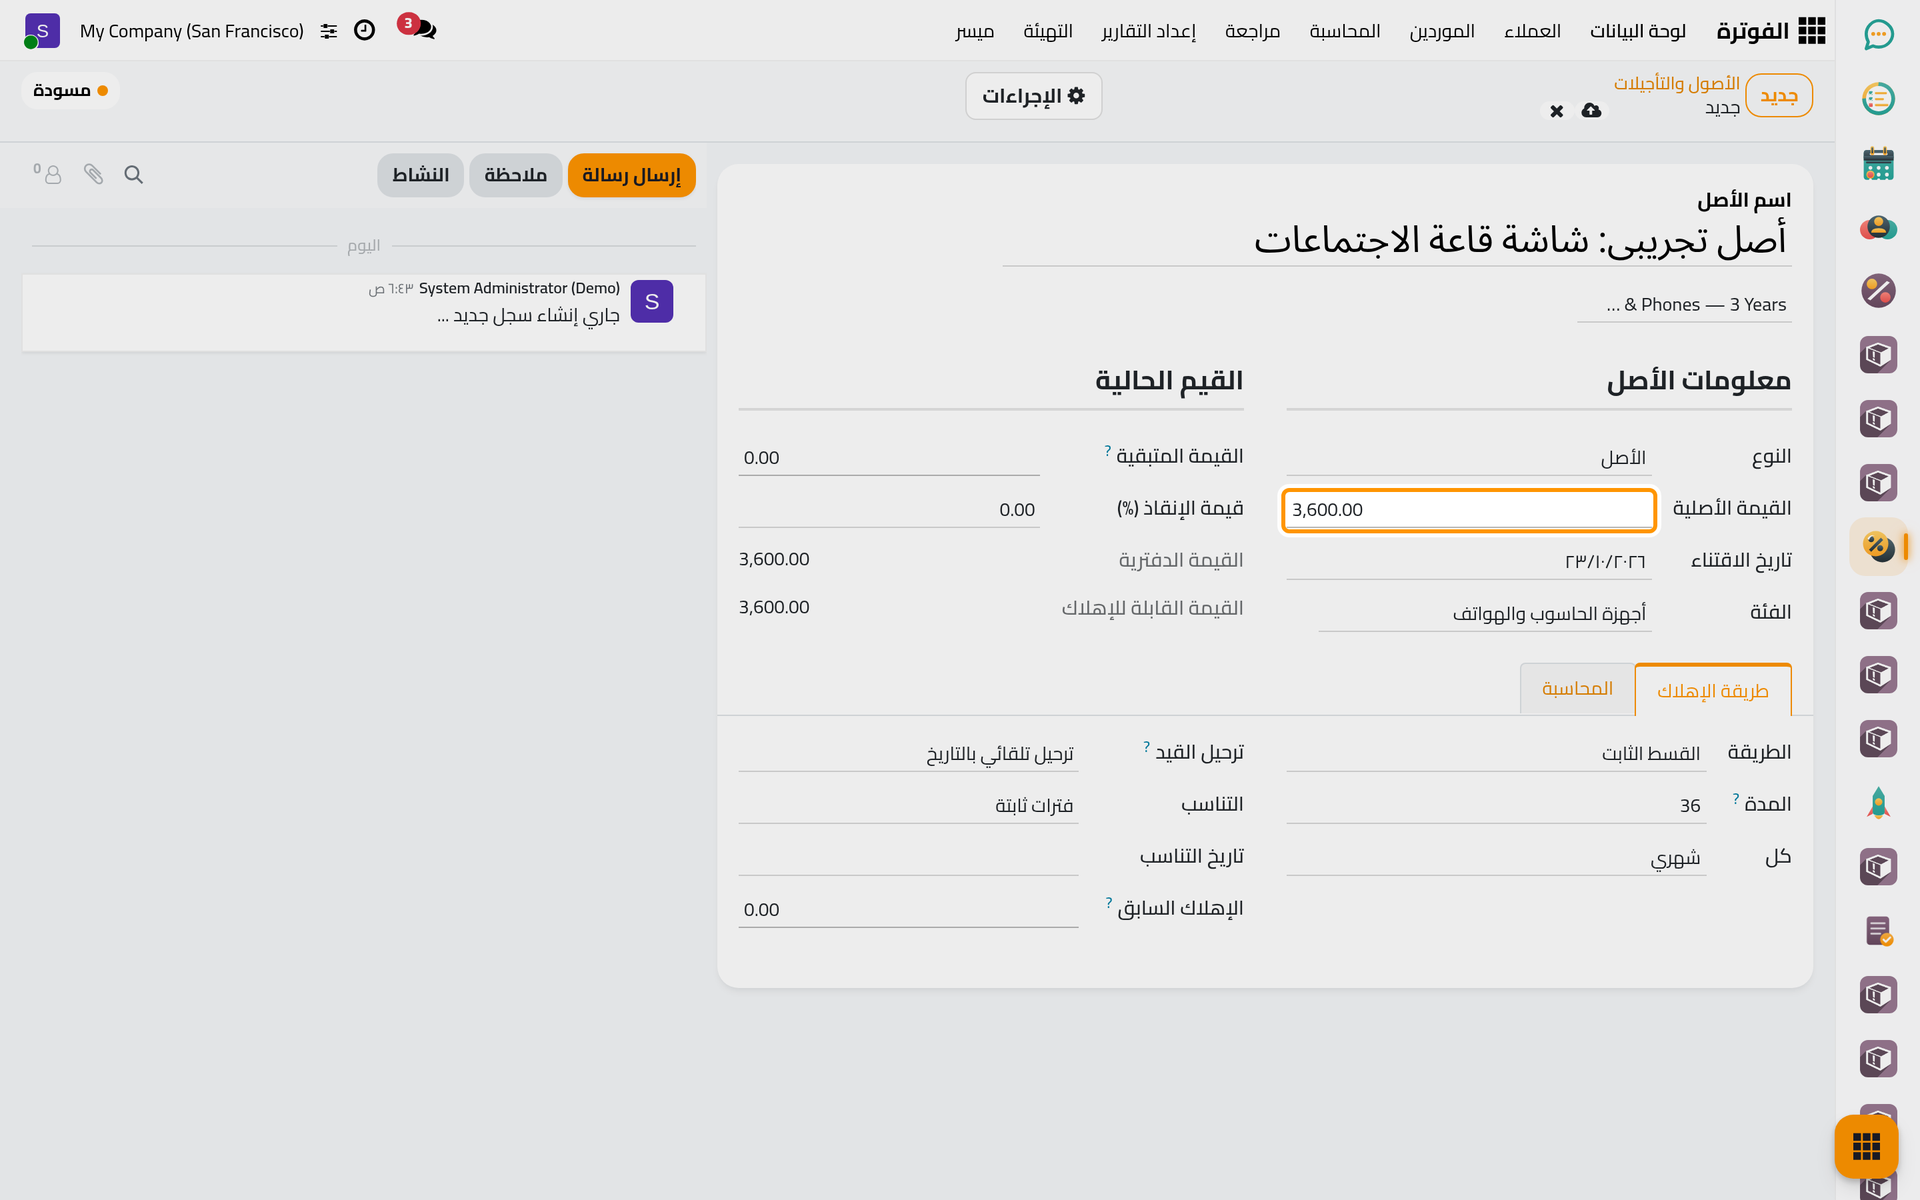Open conversations messages icon with badge 3
This screenshot has height=1200, width=1920.
[418, 28]
